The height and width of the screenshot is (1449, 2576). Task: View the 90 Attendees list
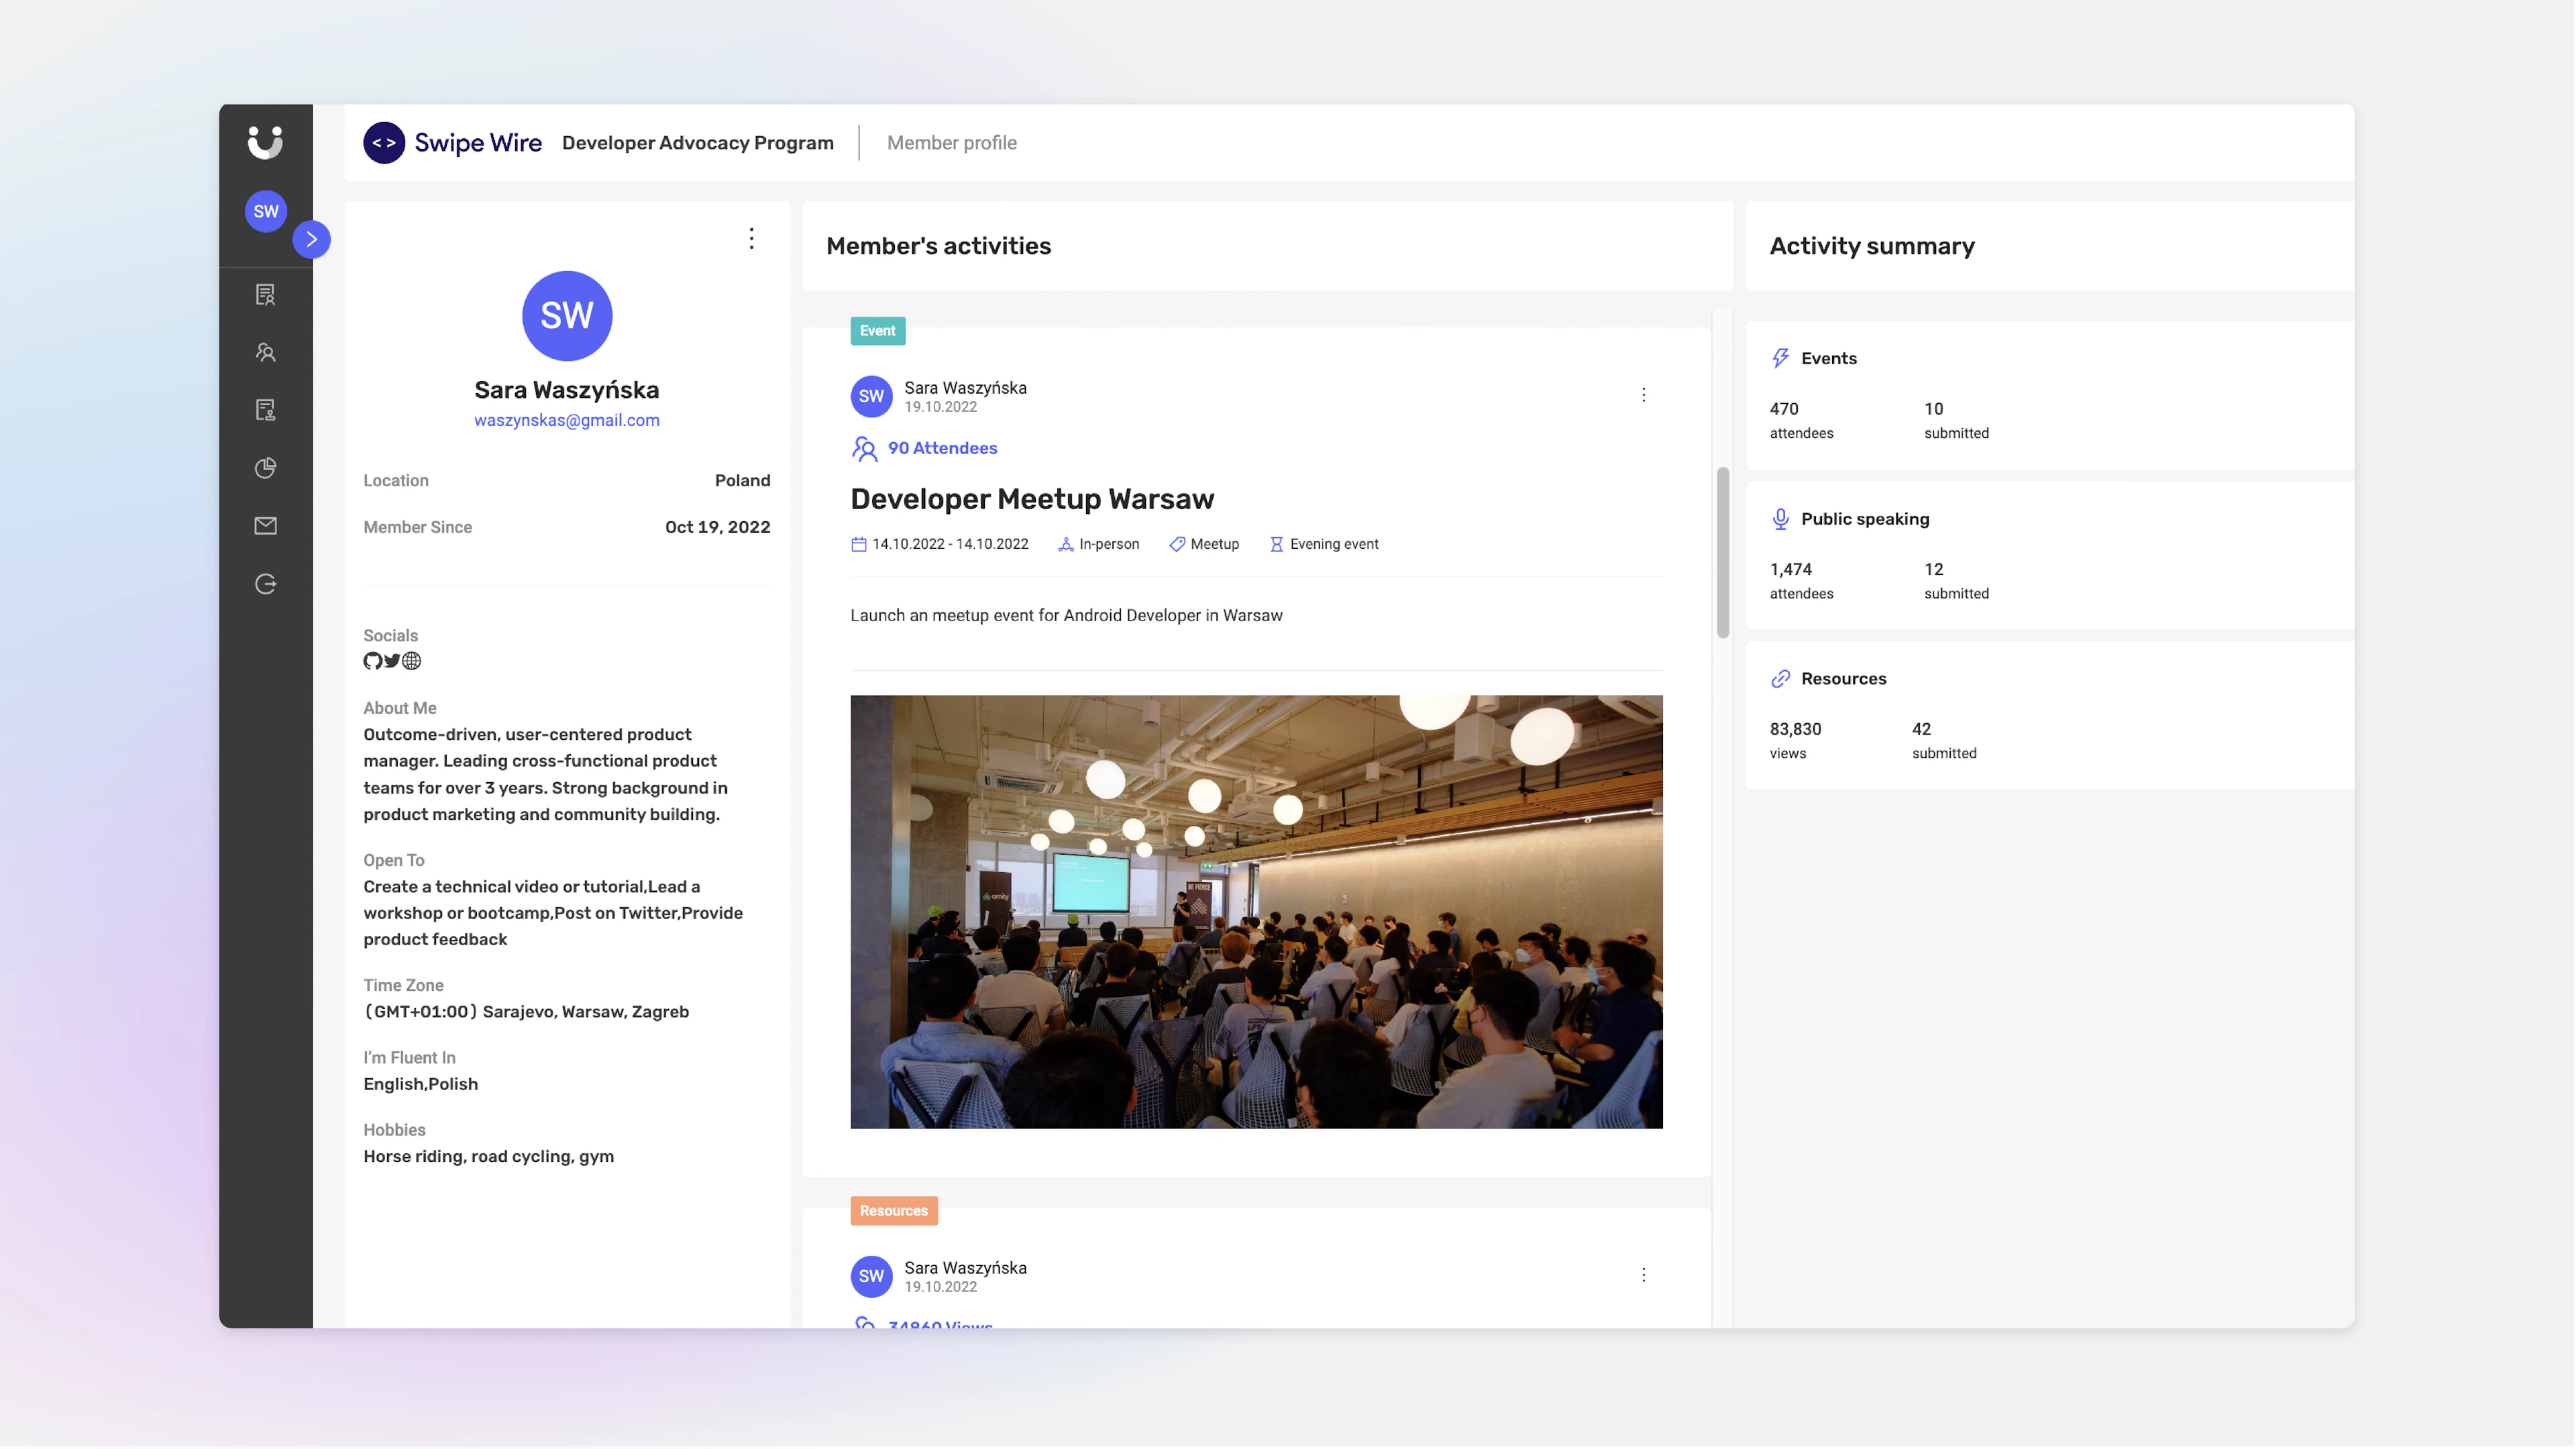click(941, 448)
